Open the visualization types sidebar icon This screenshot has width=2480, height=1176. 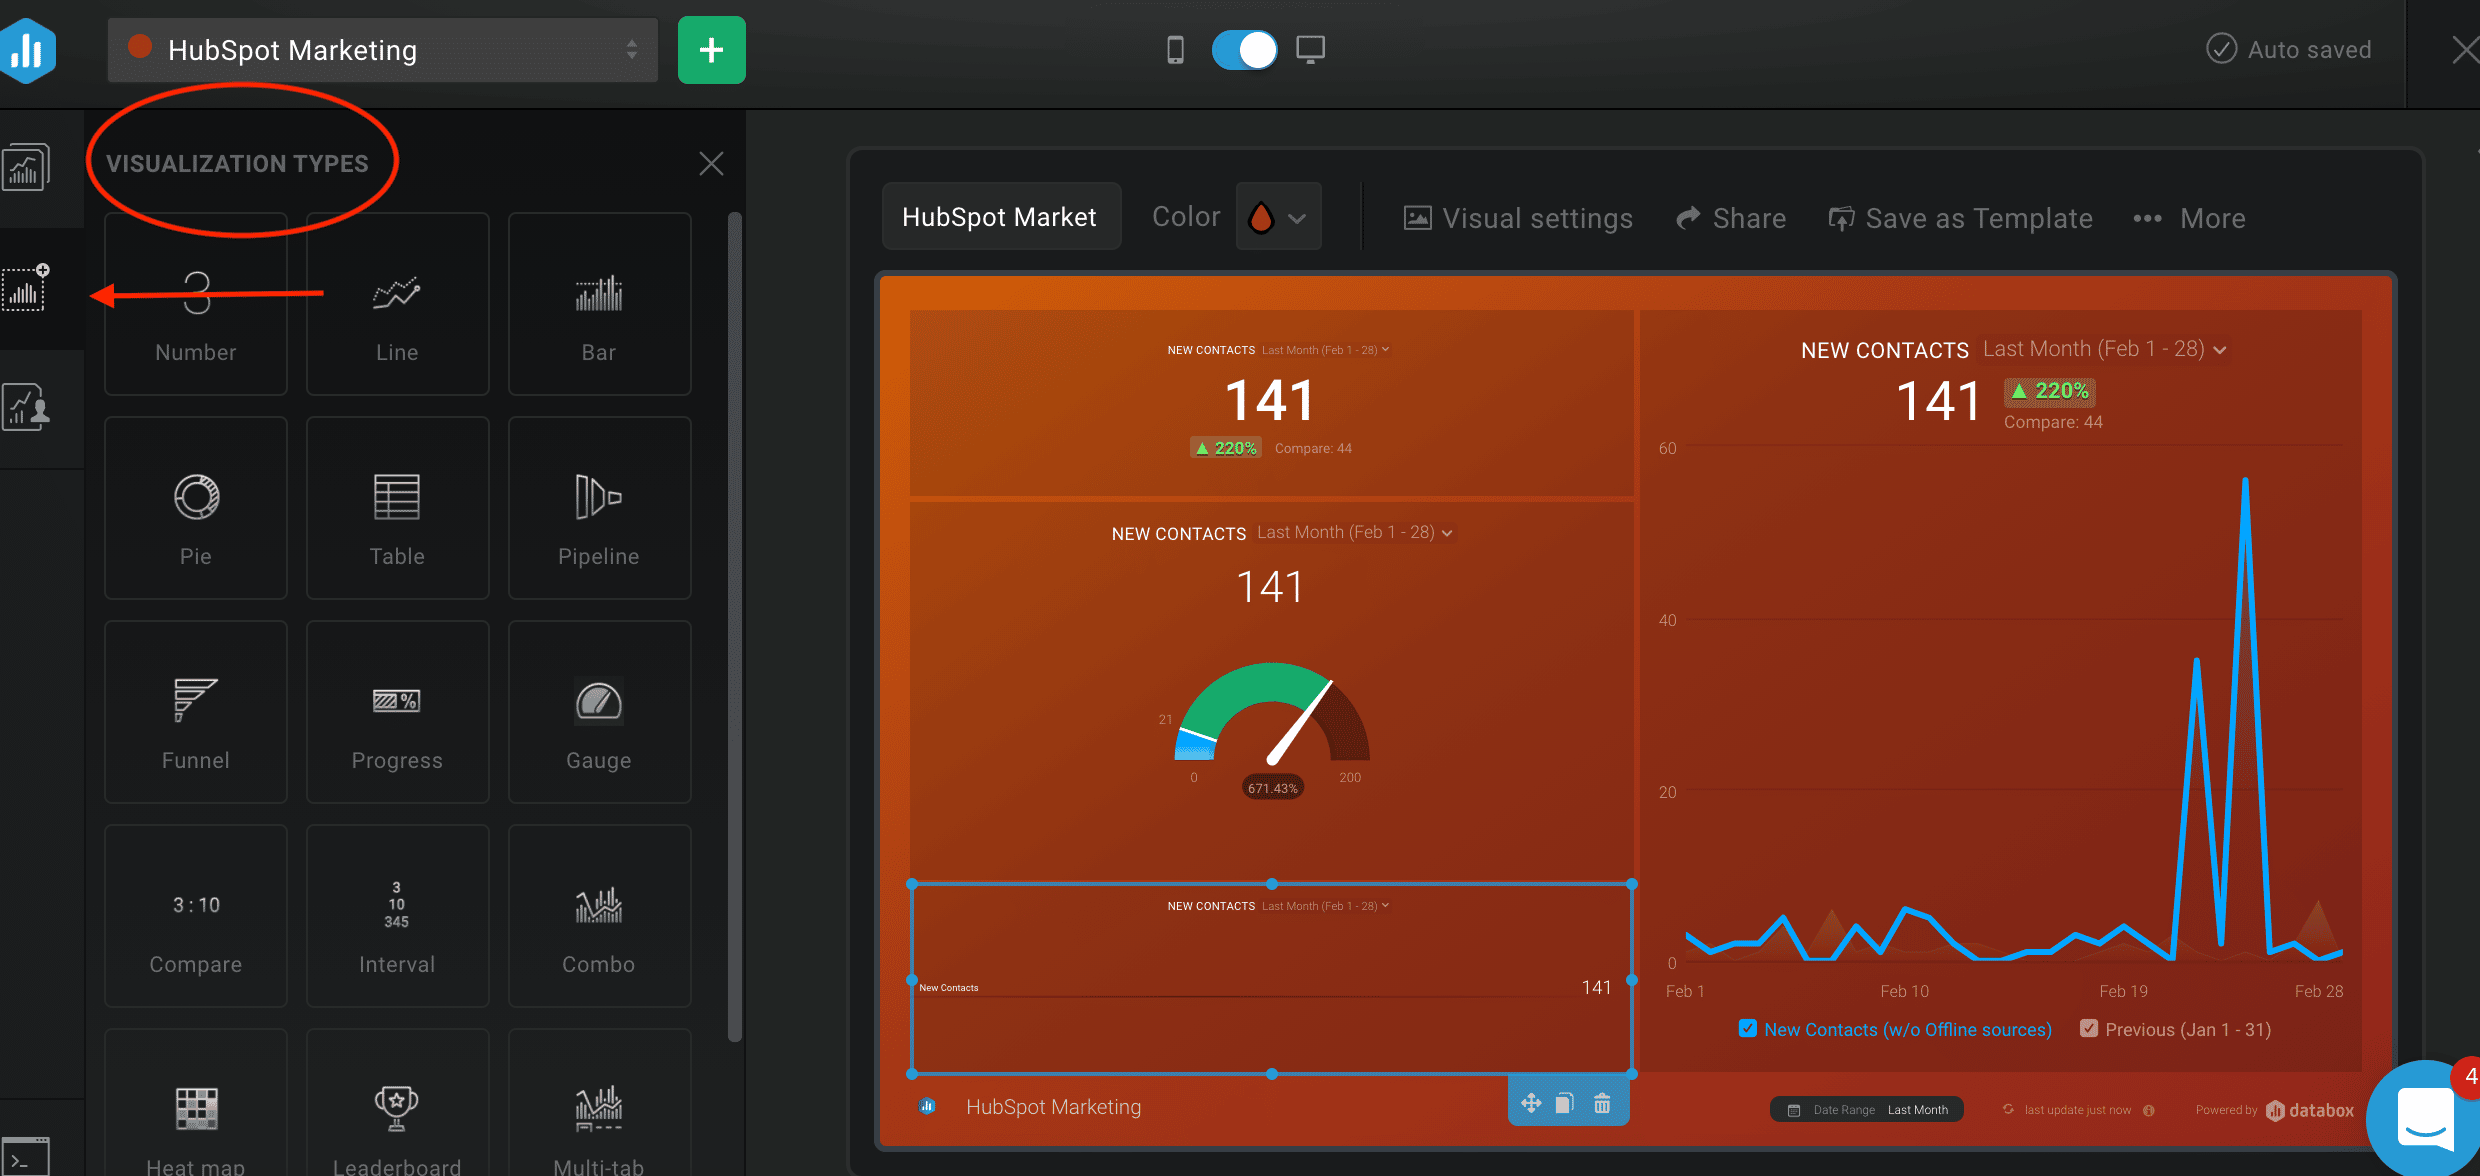pyautogui.click(x=26, y=289)
